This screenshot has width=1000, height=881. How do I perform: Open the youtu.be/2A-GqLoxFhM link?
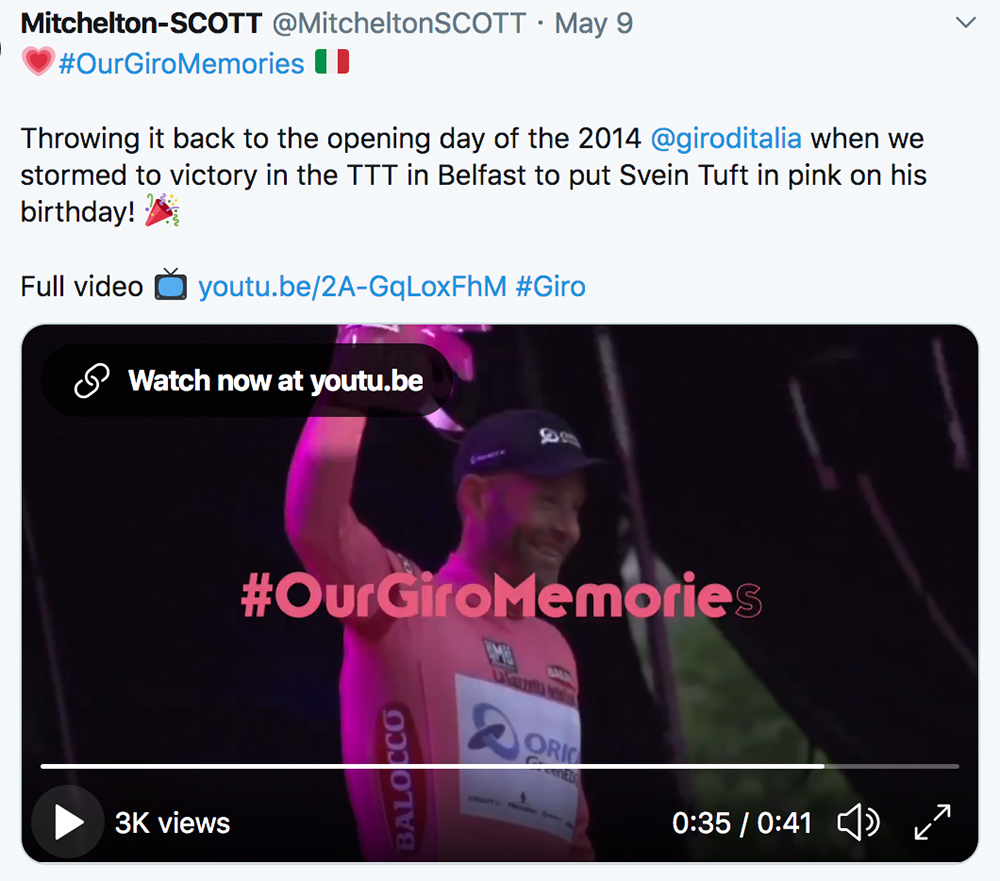[353, 287]
